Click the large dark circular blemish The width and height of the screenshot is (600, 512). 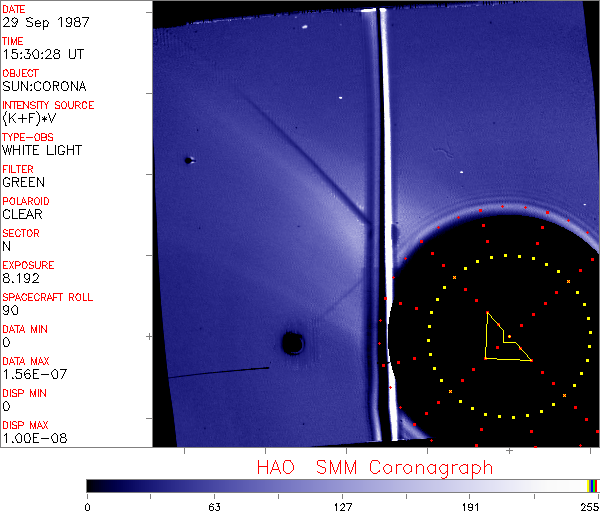(x=292, y=343)
